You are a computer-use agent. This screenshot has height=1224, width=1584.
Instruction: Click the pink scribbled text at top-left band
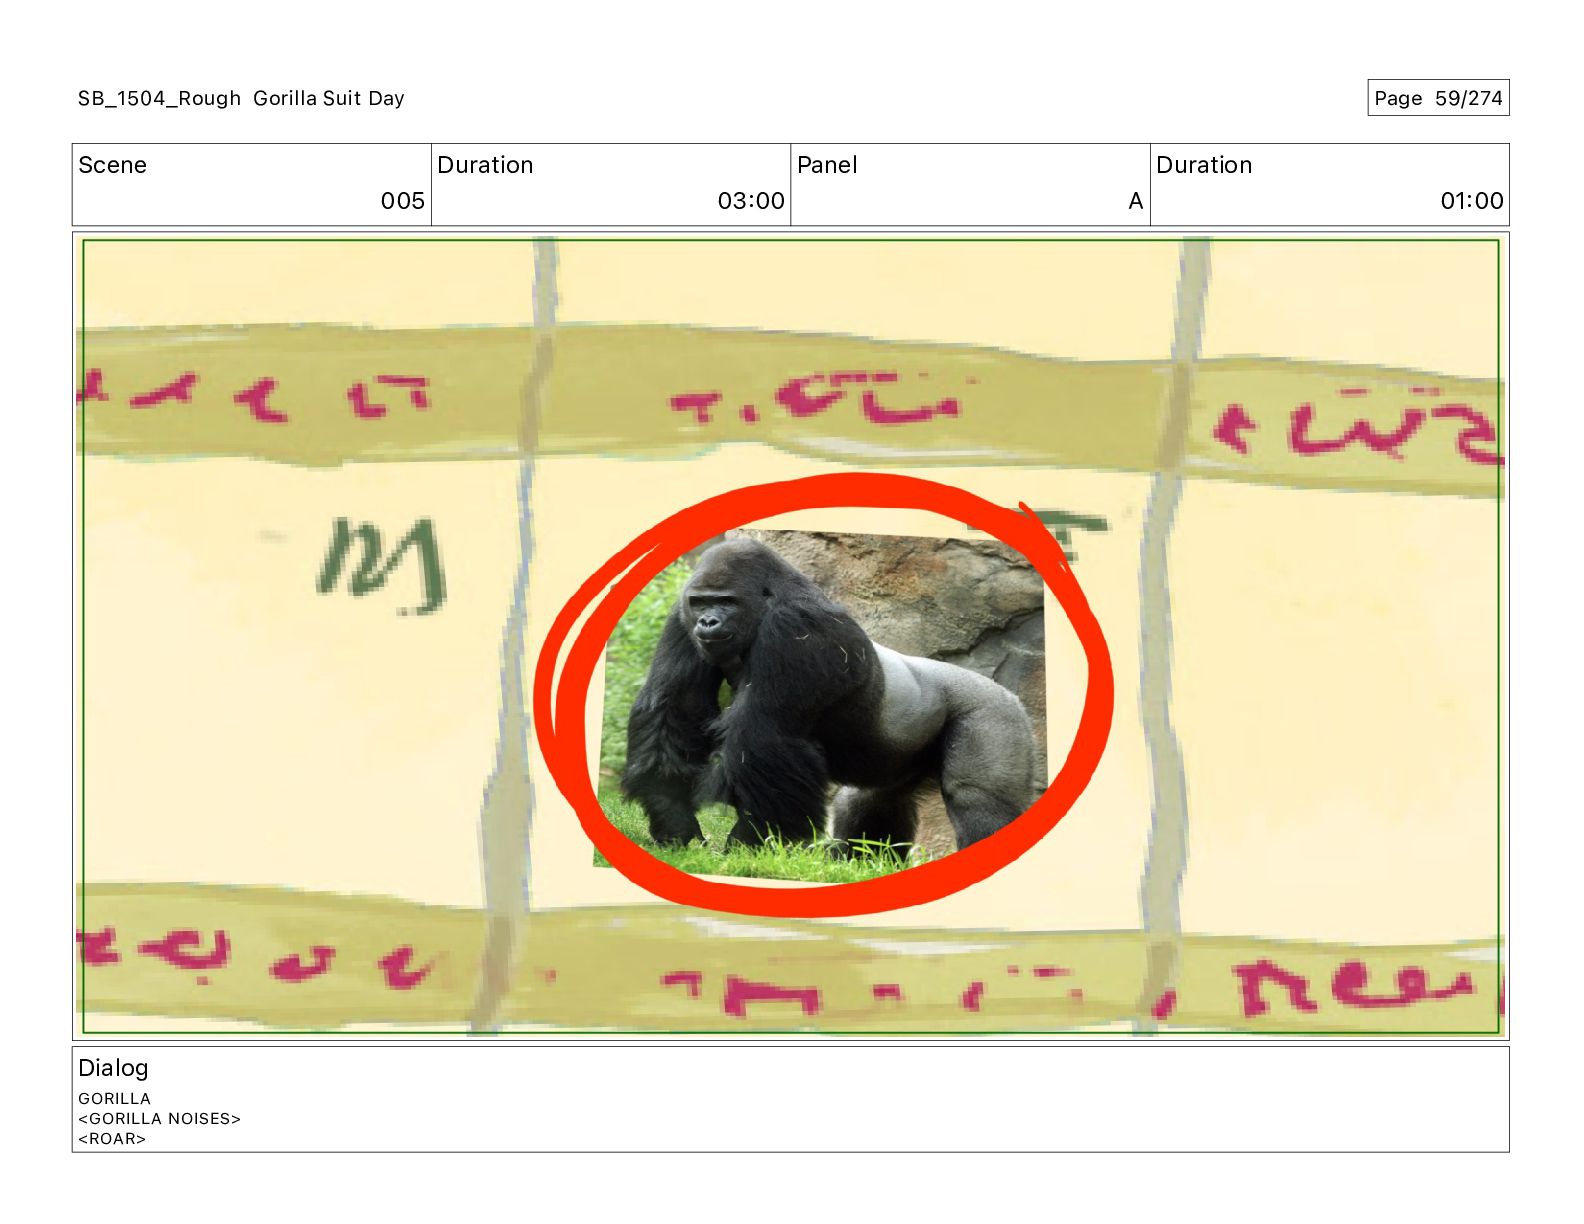(255, 395)
